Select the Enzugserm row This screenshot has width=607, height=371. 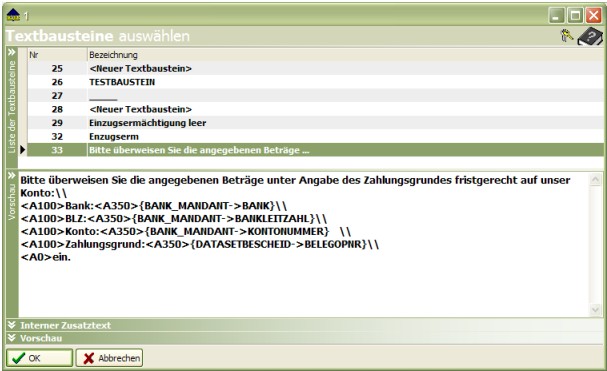point(316,136)
